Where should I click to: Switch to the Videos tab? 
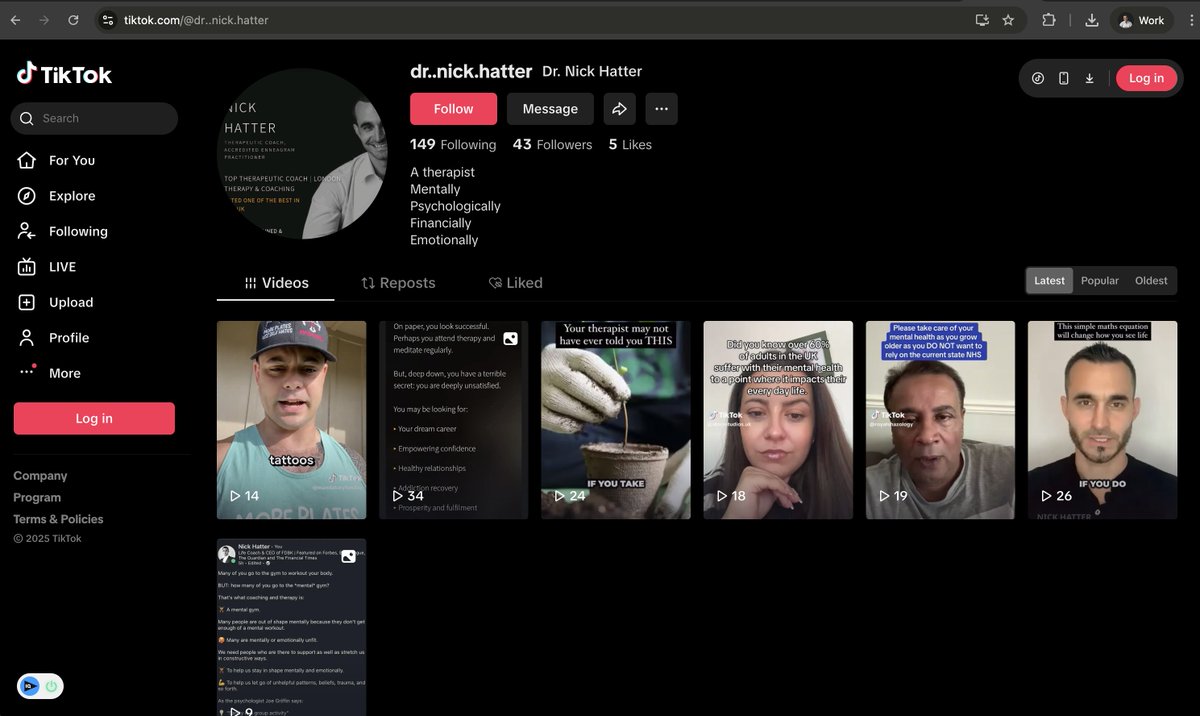(x=277, y=283)
